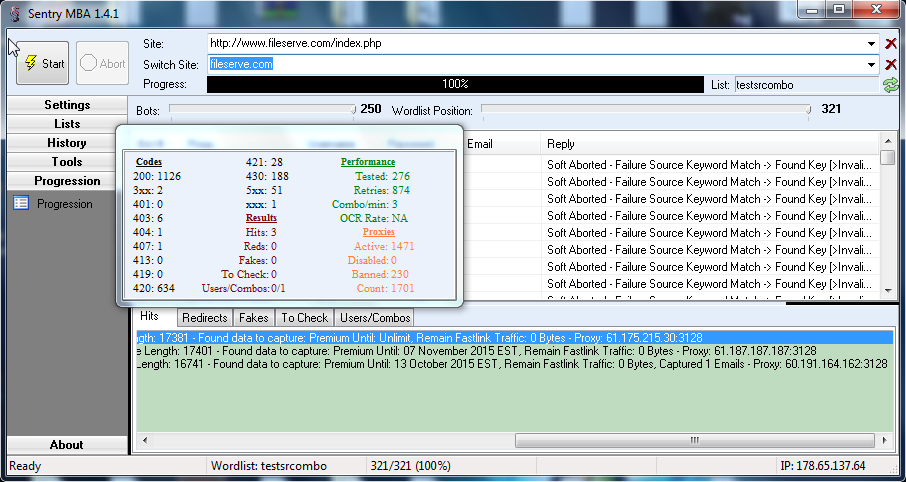Image resolution: width=906 pixels, height=482 pixels.
Task: Open the About section
Action: click(67, 444)
